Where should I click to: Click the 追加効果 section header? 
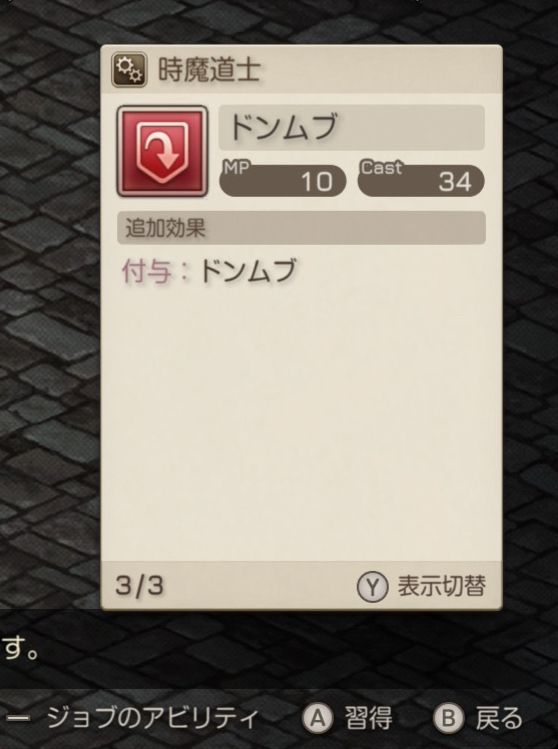pyautogui.click(x=301, y=228)
